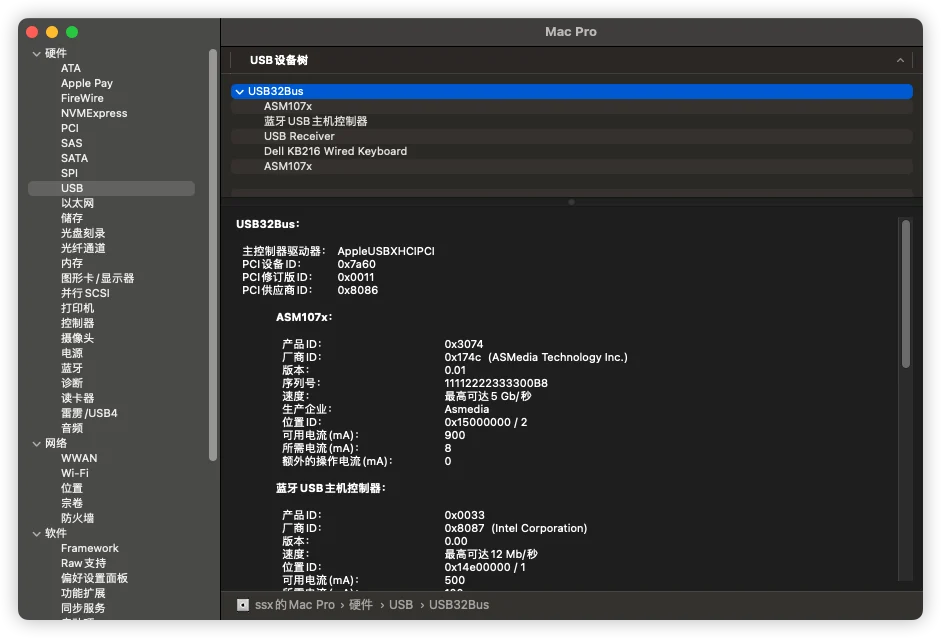The image size is (941, 638).
Task: Open 诊断 in the sidebar
Action: (71, 384)
